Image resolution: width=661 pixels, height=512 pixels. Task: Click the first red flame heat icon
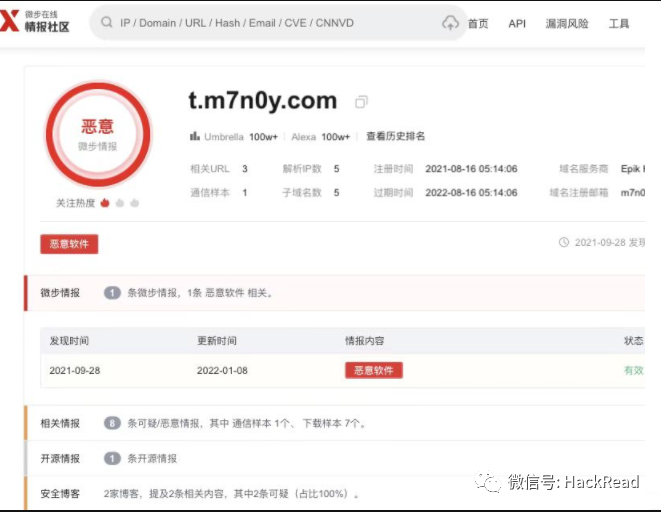105,203
